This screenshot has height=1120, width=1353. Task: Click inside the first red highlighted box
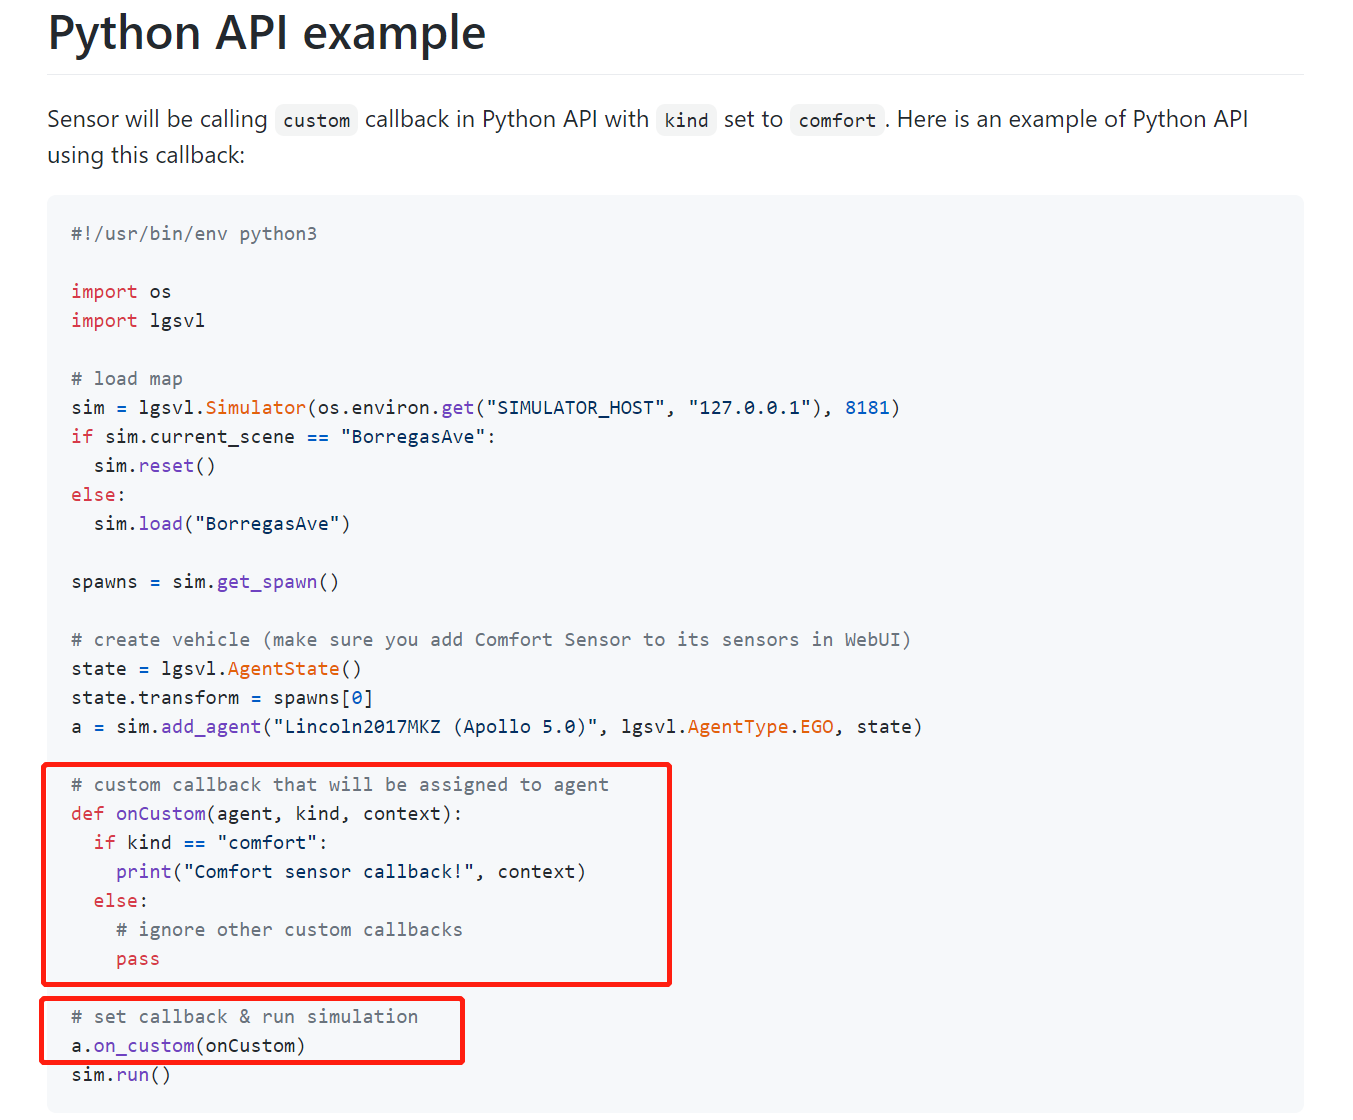click(x=355, y=870)
